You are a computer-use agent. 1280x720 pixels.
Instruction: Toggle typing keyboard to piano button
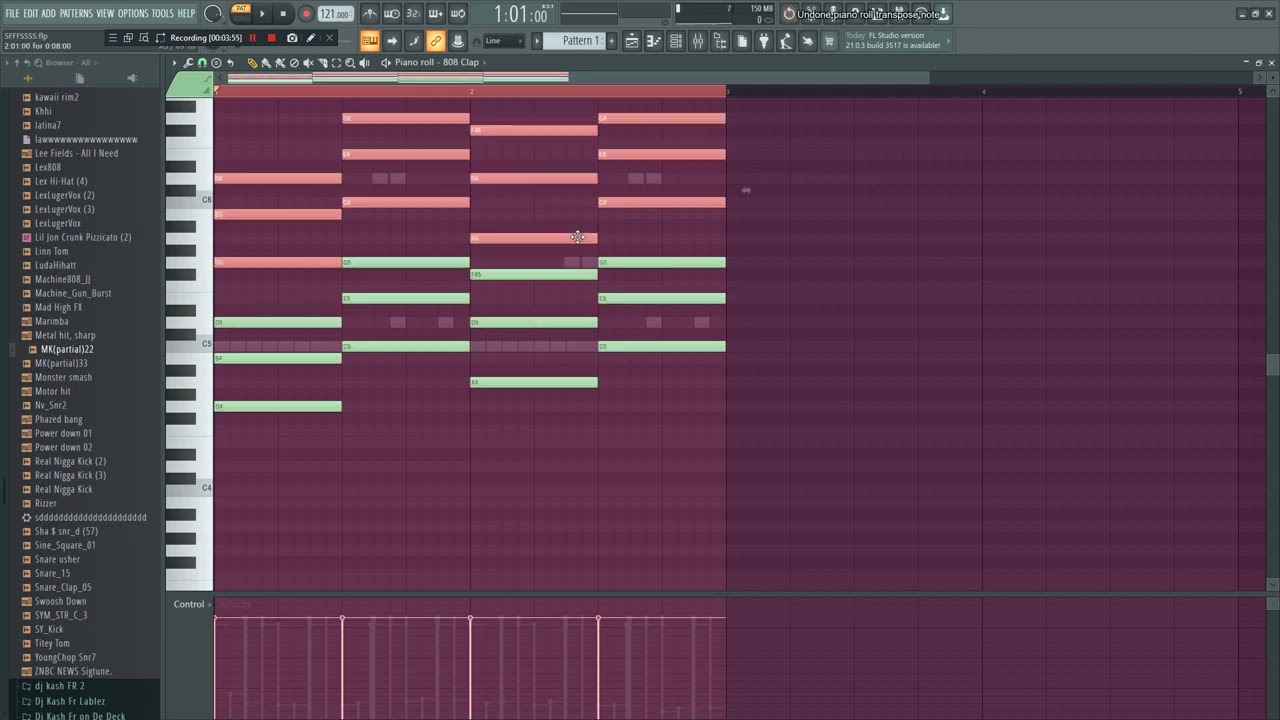pos(370,41)
